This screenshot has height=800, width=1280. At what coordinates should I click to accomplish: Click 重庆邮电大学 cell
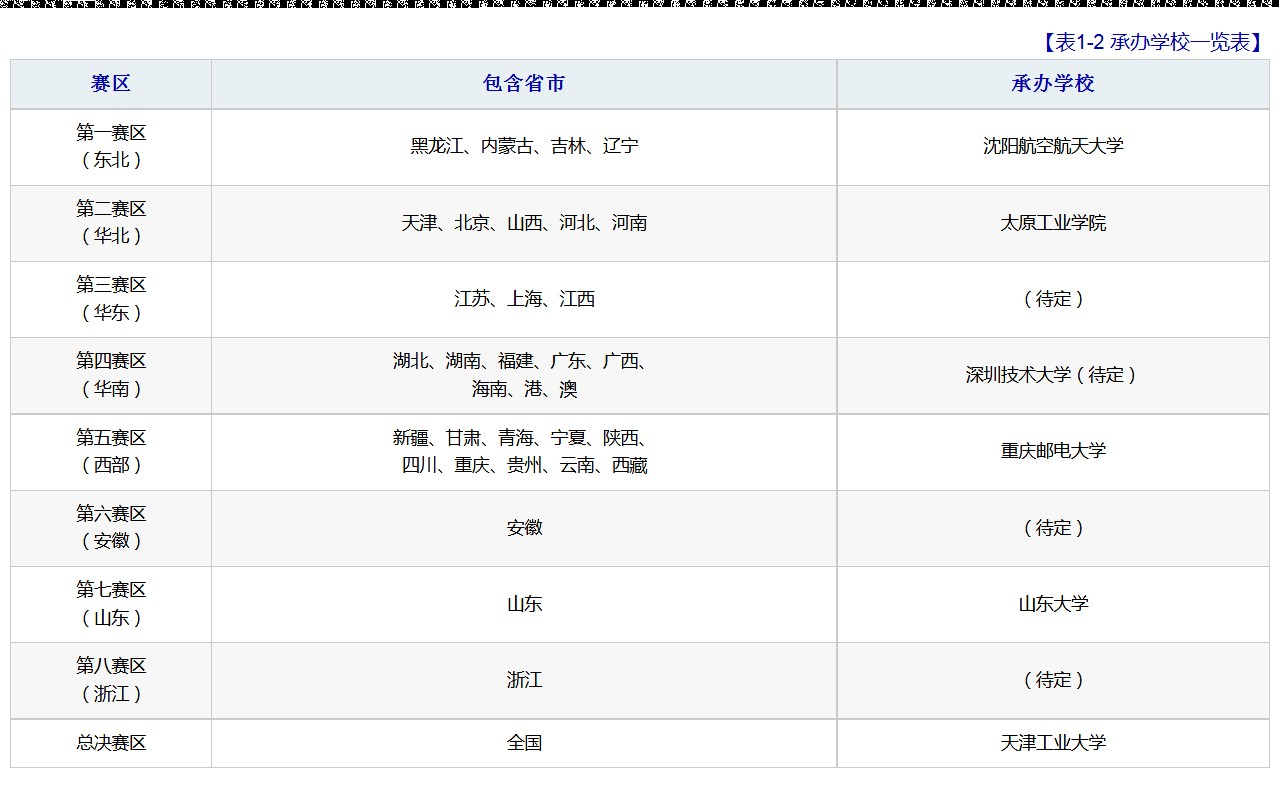pyautogui.click(x=1053, y=452)
